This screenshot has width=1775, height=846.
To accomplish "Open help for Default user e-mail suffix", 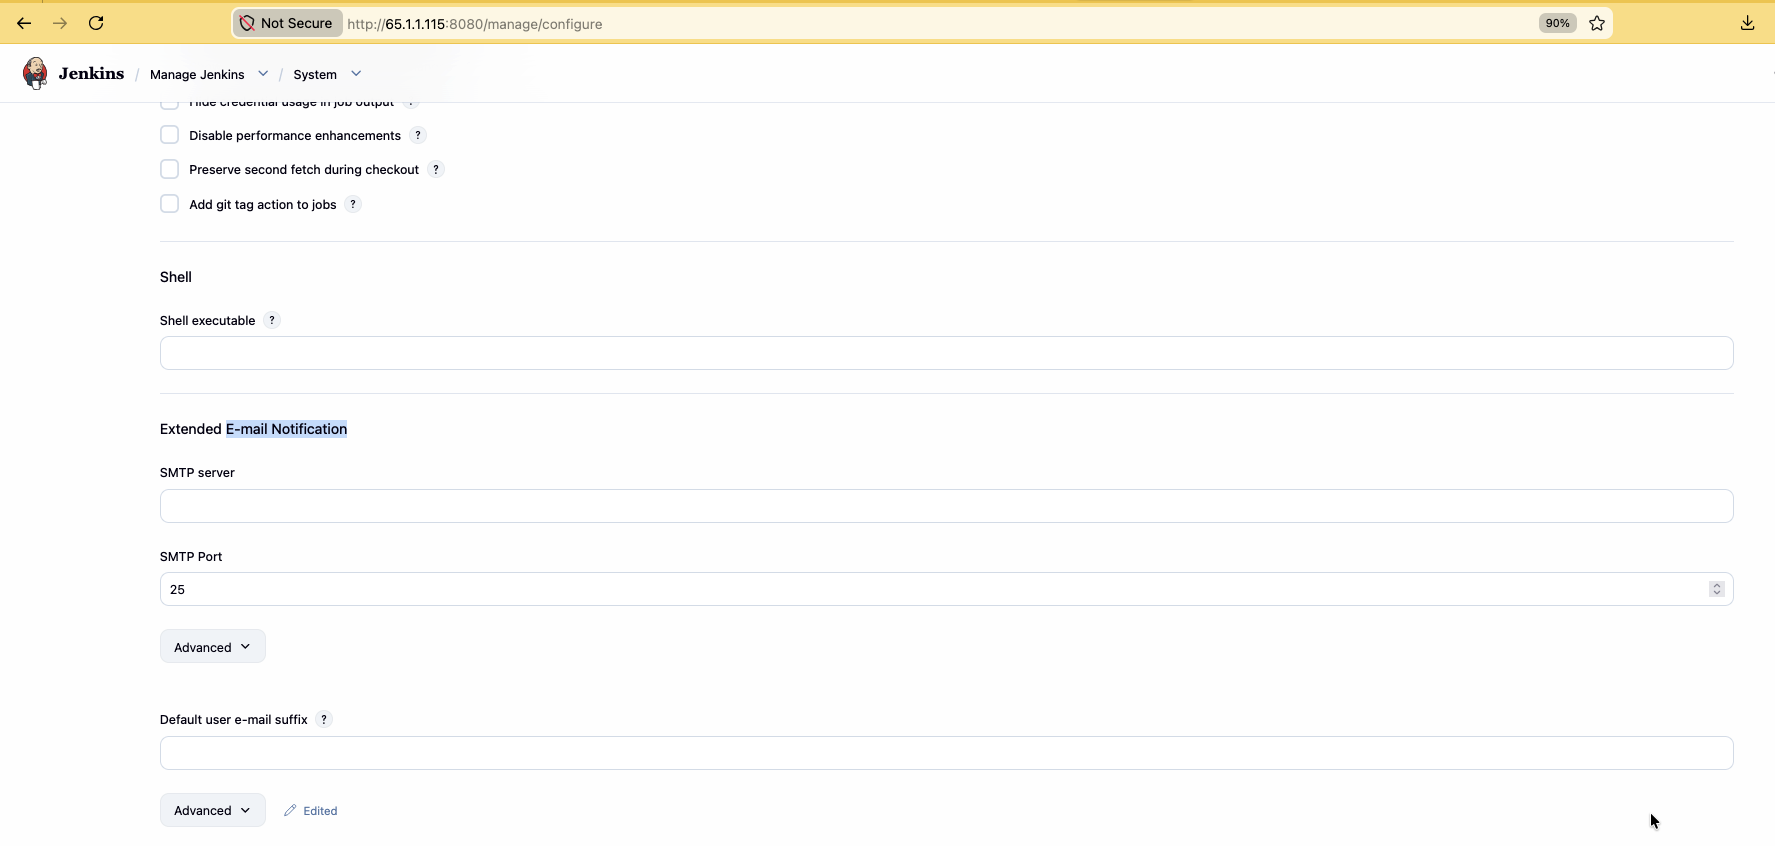I will pos(324,719).
